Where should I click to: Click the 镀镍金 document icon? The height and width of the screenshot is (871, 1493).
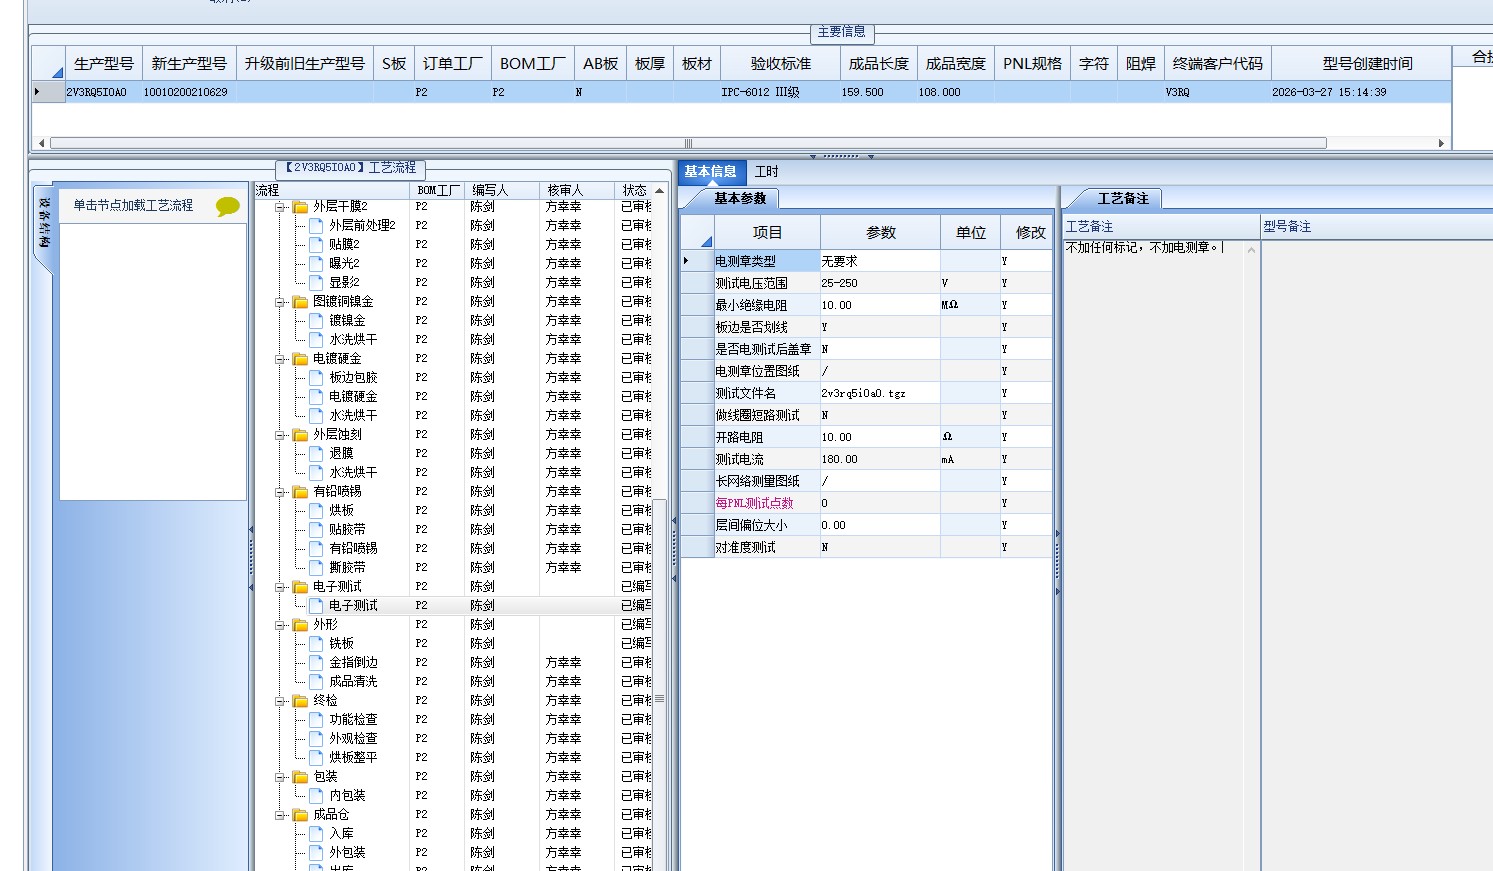[x=316, y=321]
